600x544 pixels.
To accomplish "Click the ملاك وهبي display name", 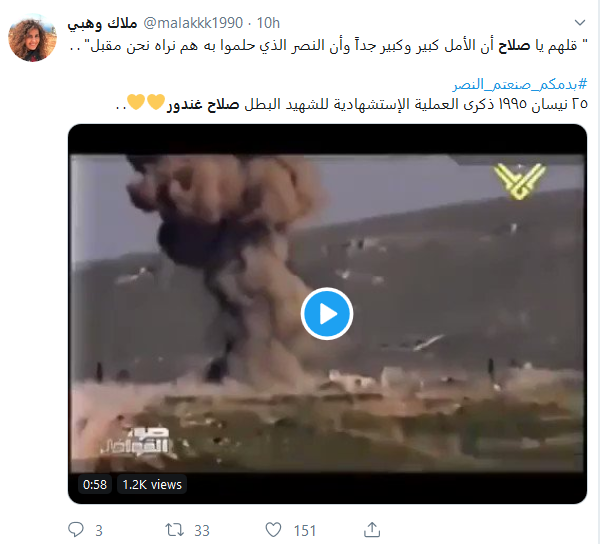I will point(102,23).
